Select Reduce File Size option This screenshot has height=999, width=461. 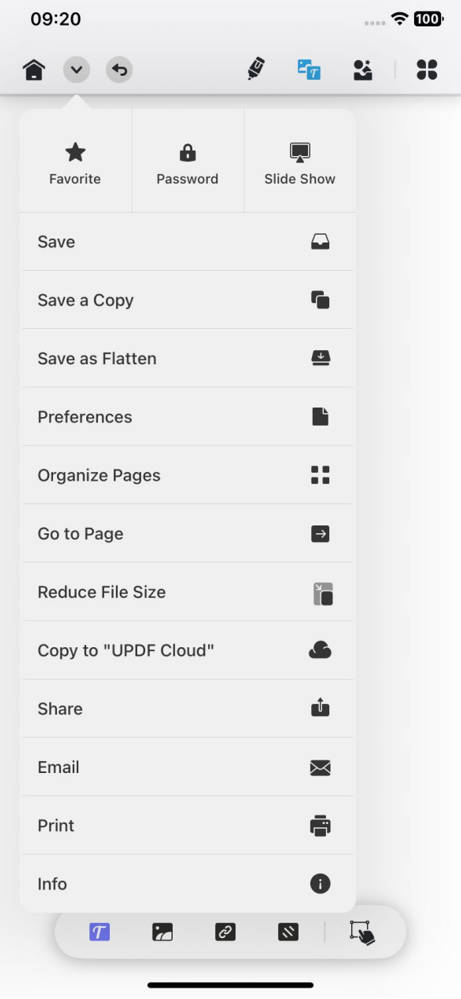(x=187, y=592)
